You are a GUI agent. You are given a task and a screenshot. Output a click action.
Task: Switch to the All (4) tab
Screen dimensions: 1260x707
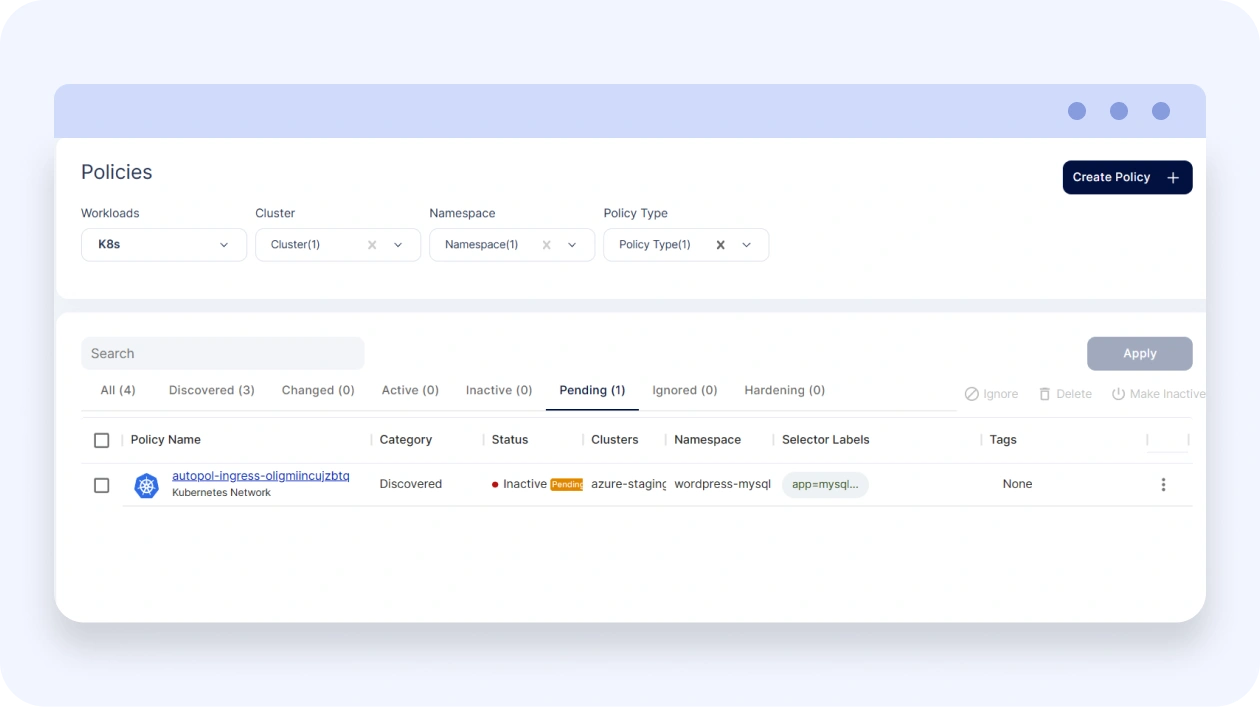tap(118, 390)
